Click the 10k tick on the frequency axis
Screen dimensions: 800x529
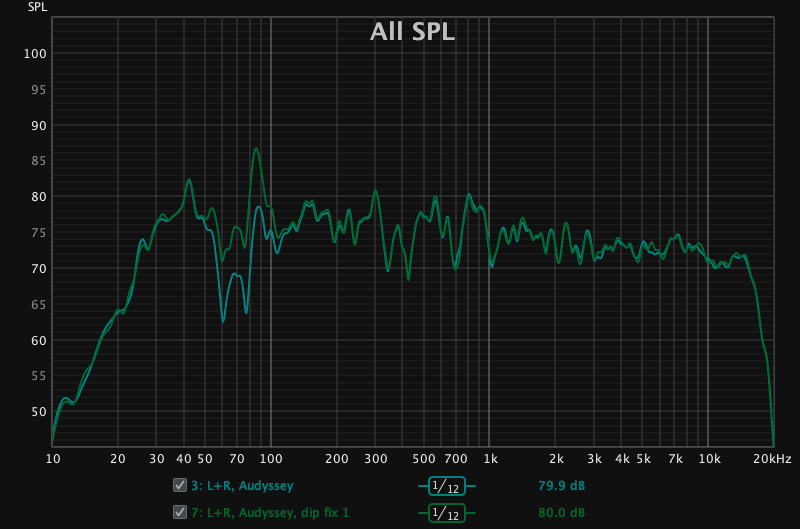(x=709, y=459)
